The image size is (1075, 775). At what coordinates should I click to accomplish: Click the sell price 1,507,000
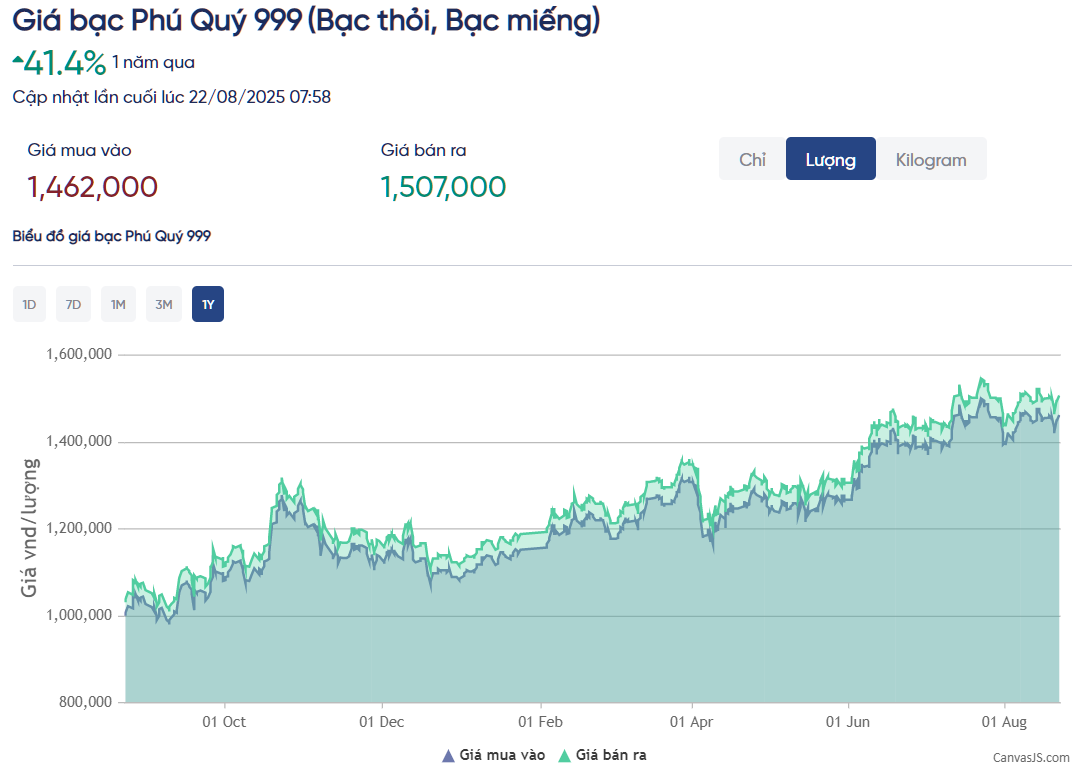point(443,187)
